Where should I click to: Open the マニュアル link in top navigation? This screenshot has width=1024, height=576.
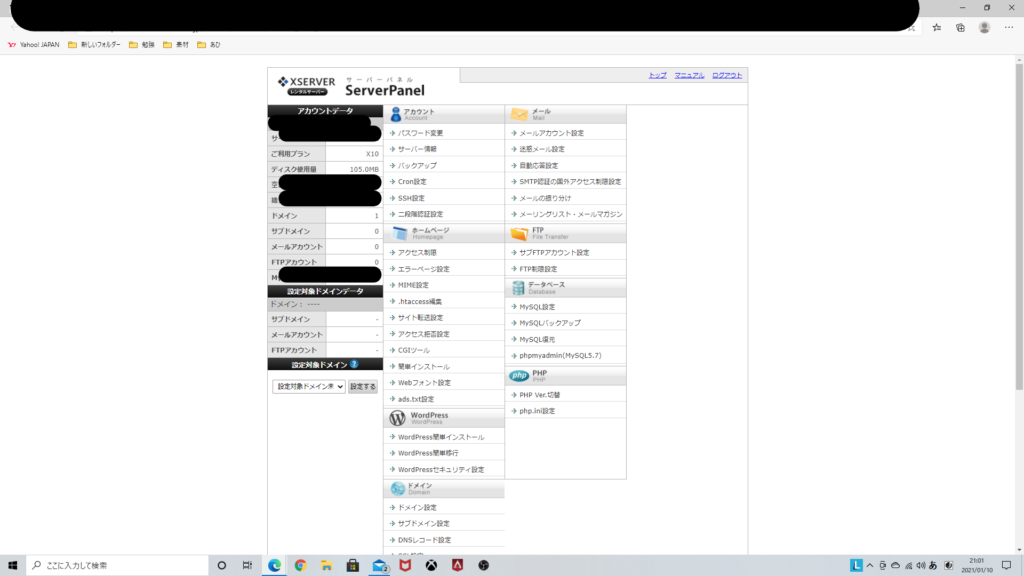tap(689, 76)
